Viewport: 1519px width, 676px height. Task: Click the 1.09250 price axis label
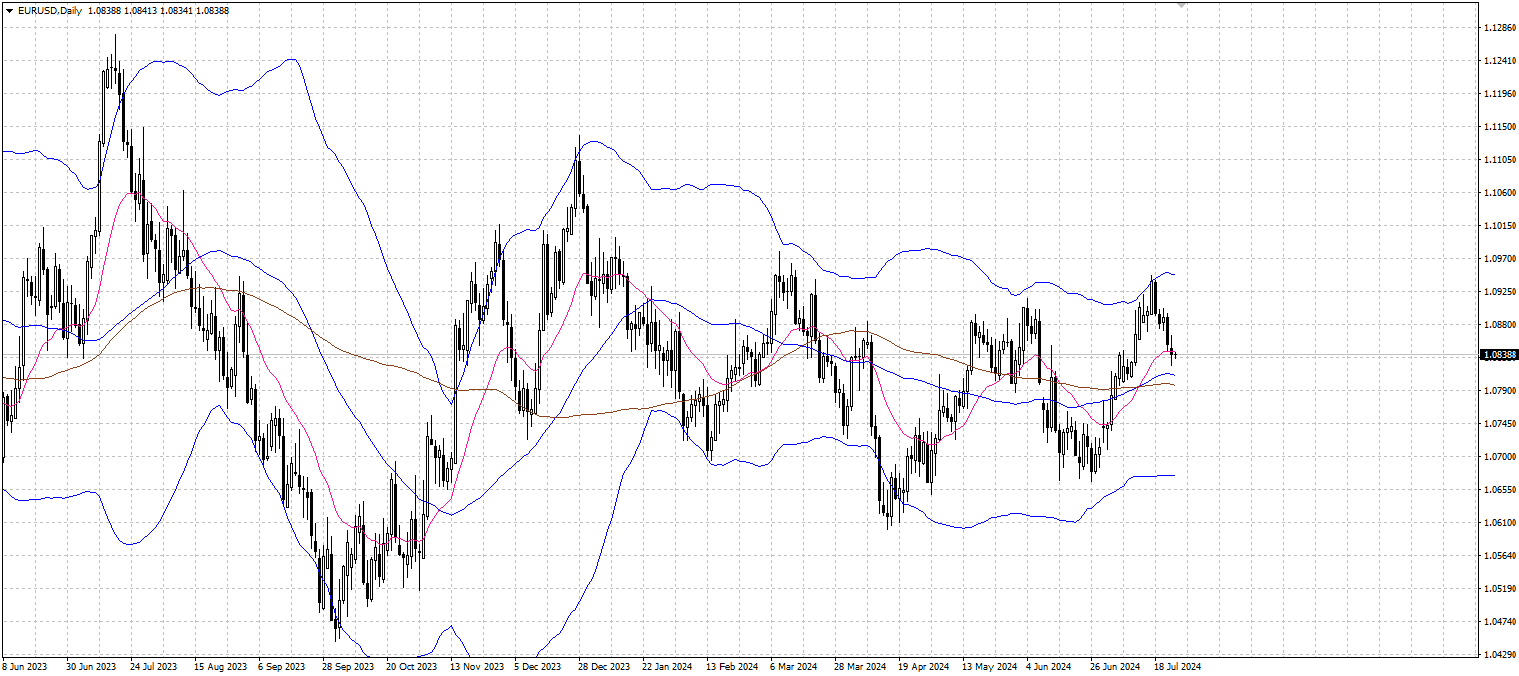coord(1500,292)
